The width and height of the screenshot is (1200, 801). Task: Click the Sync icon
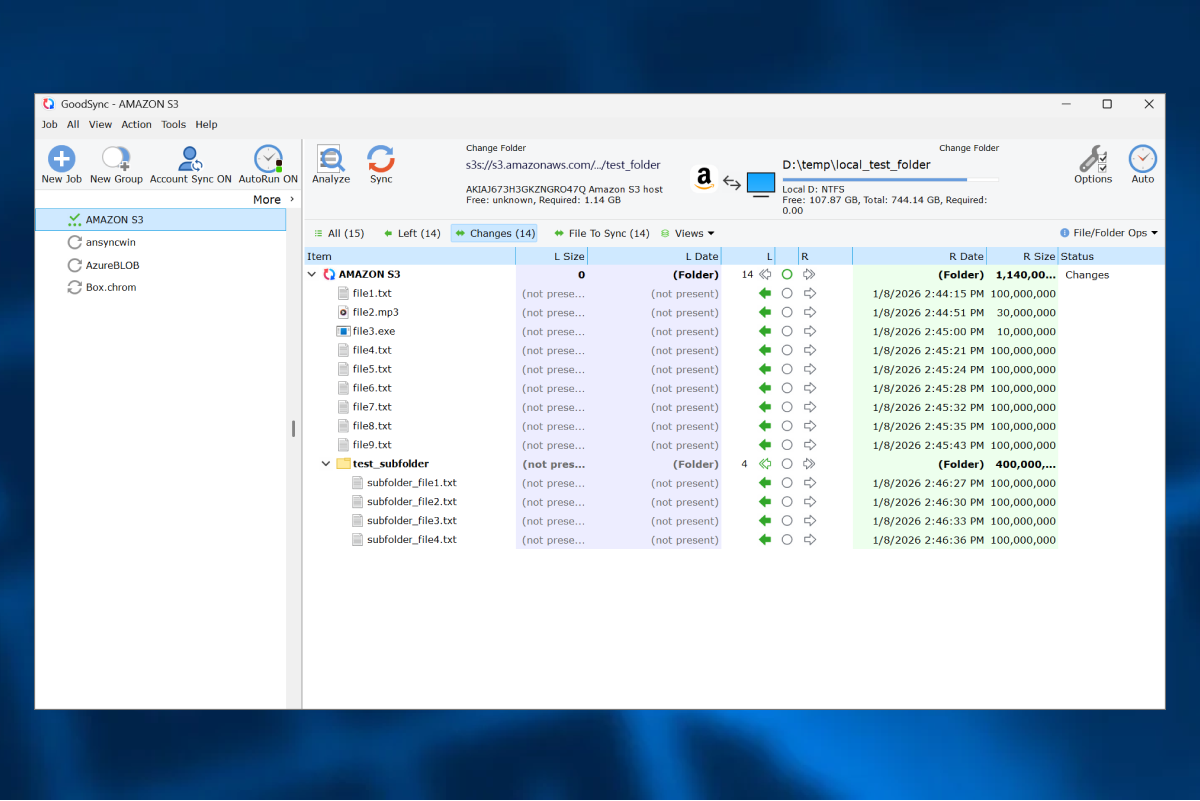click(x=381, y=159)
